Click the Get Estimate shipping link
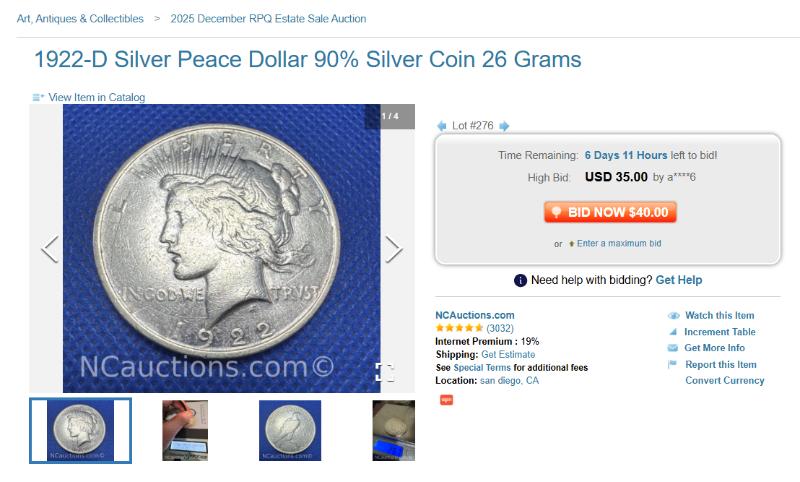This screenshot has height=482, width=800. tap(508, 354)
